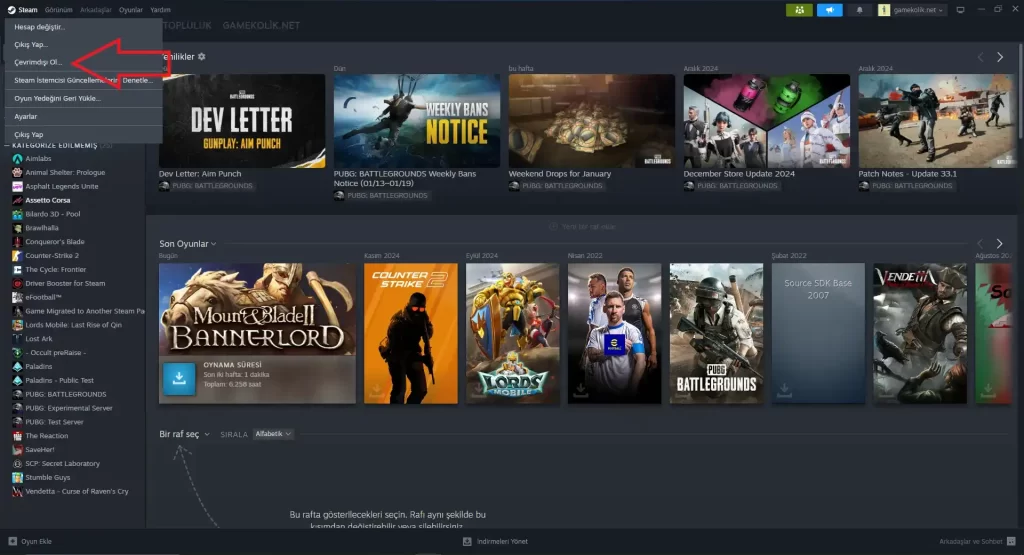Screen dimensions: 1024x555
Task: Switch to Big Picture mode via monitor icon
Action: click(x=960, y=10)
